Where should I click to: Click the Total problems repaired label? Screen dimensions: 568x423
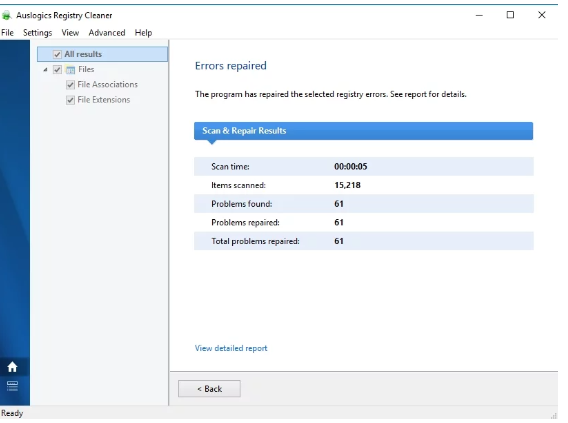tap(255, 241)
